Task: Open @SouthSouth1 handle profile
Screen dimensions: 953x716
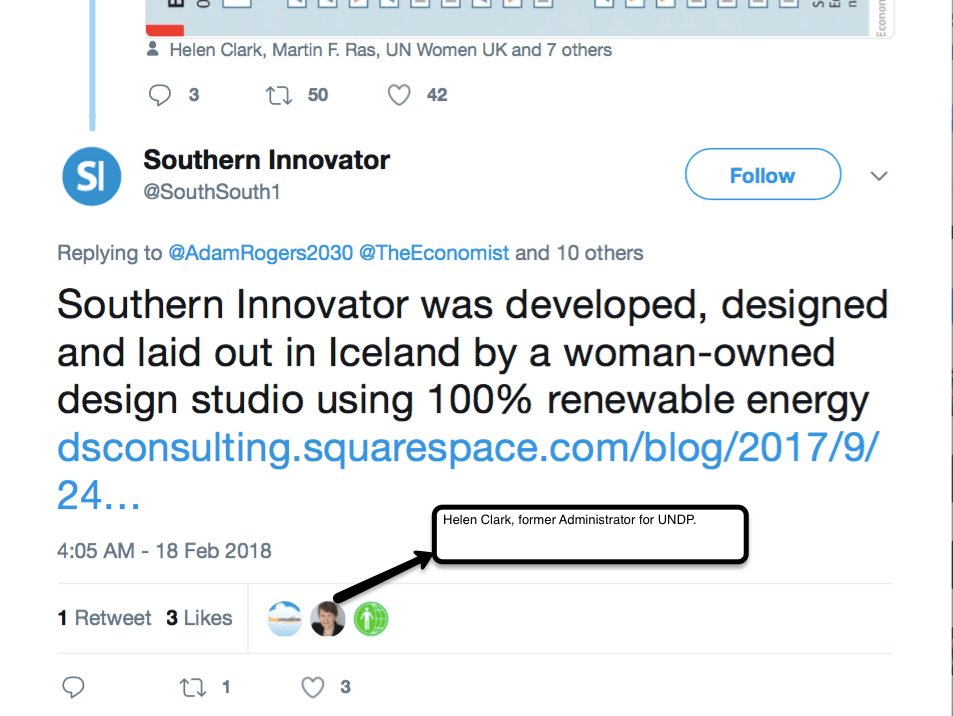Action: [211, 192]
